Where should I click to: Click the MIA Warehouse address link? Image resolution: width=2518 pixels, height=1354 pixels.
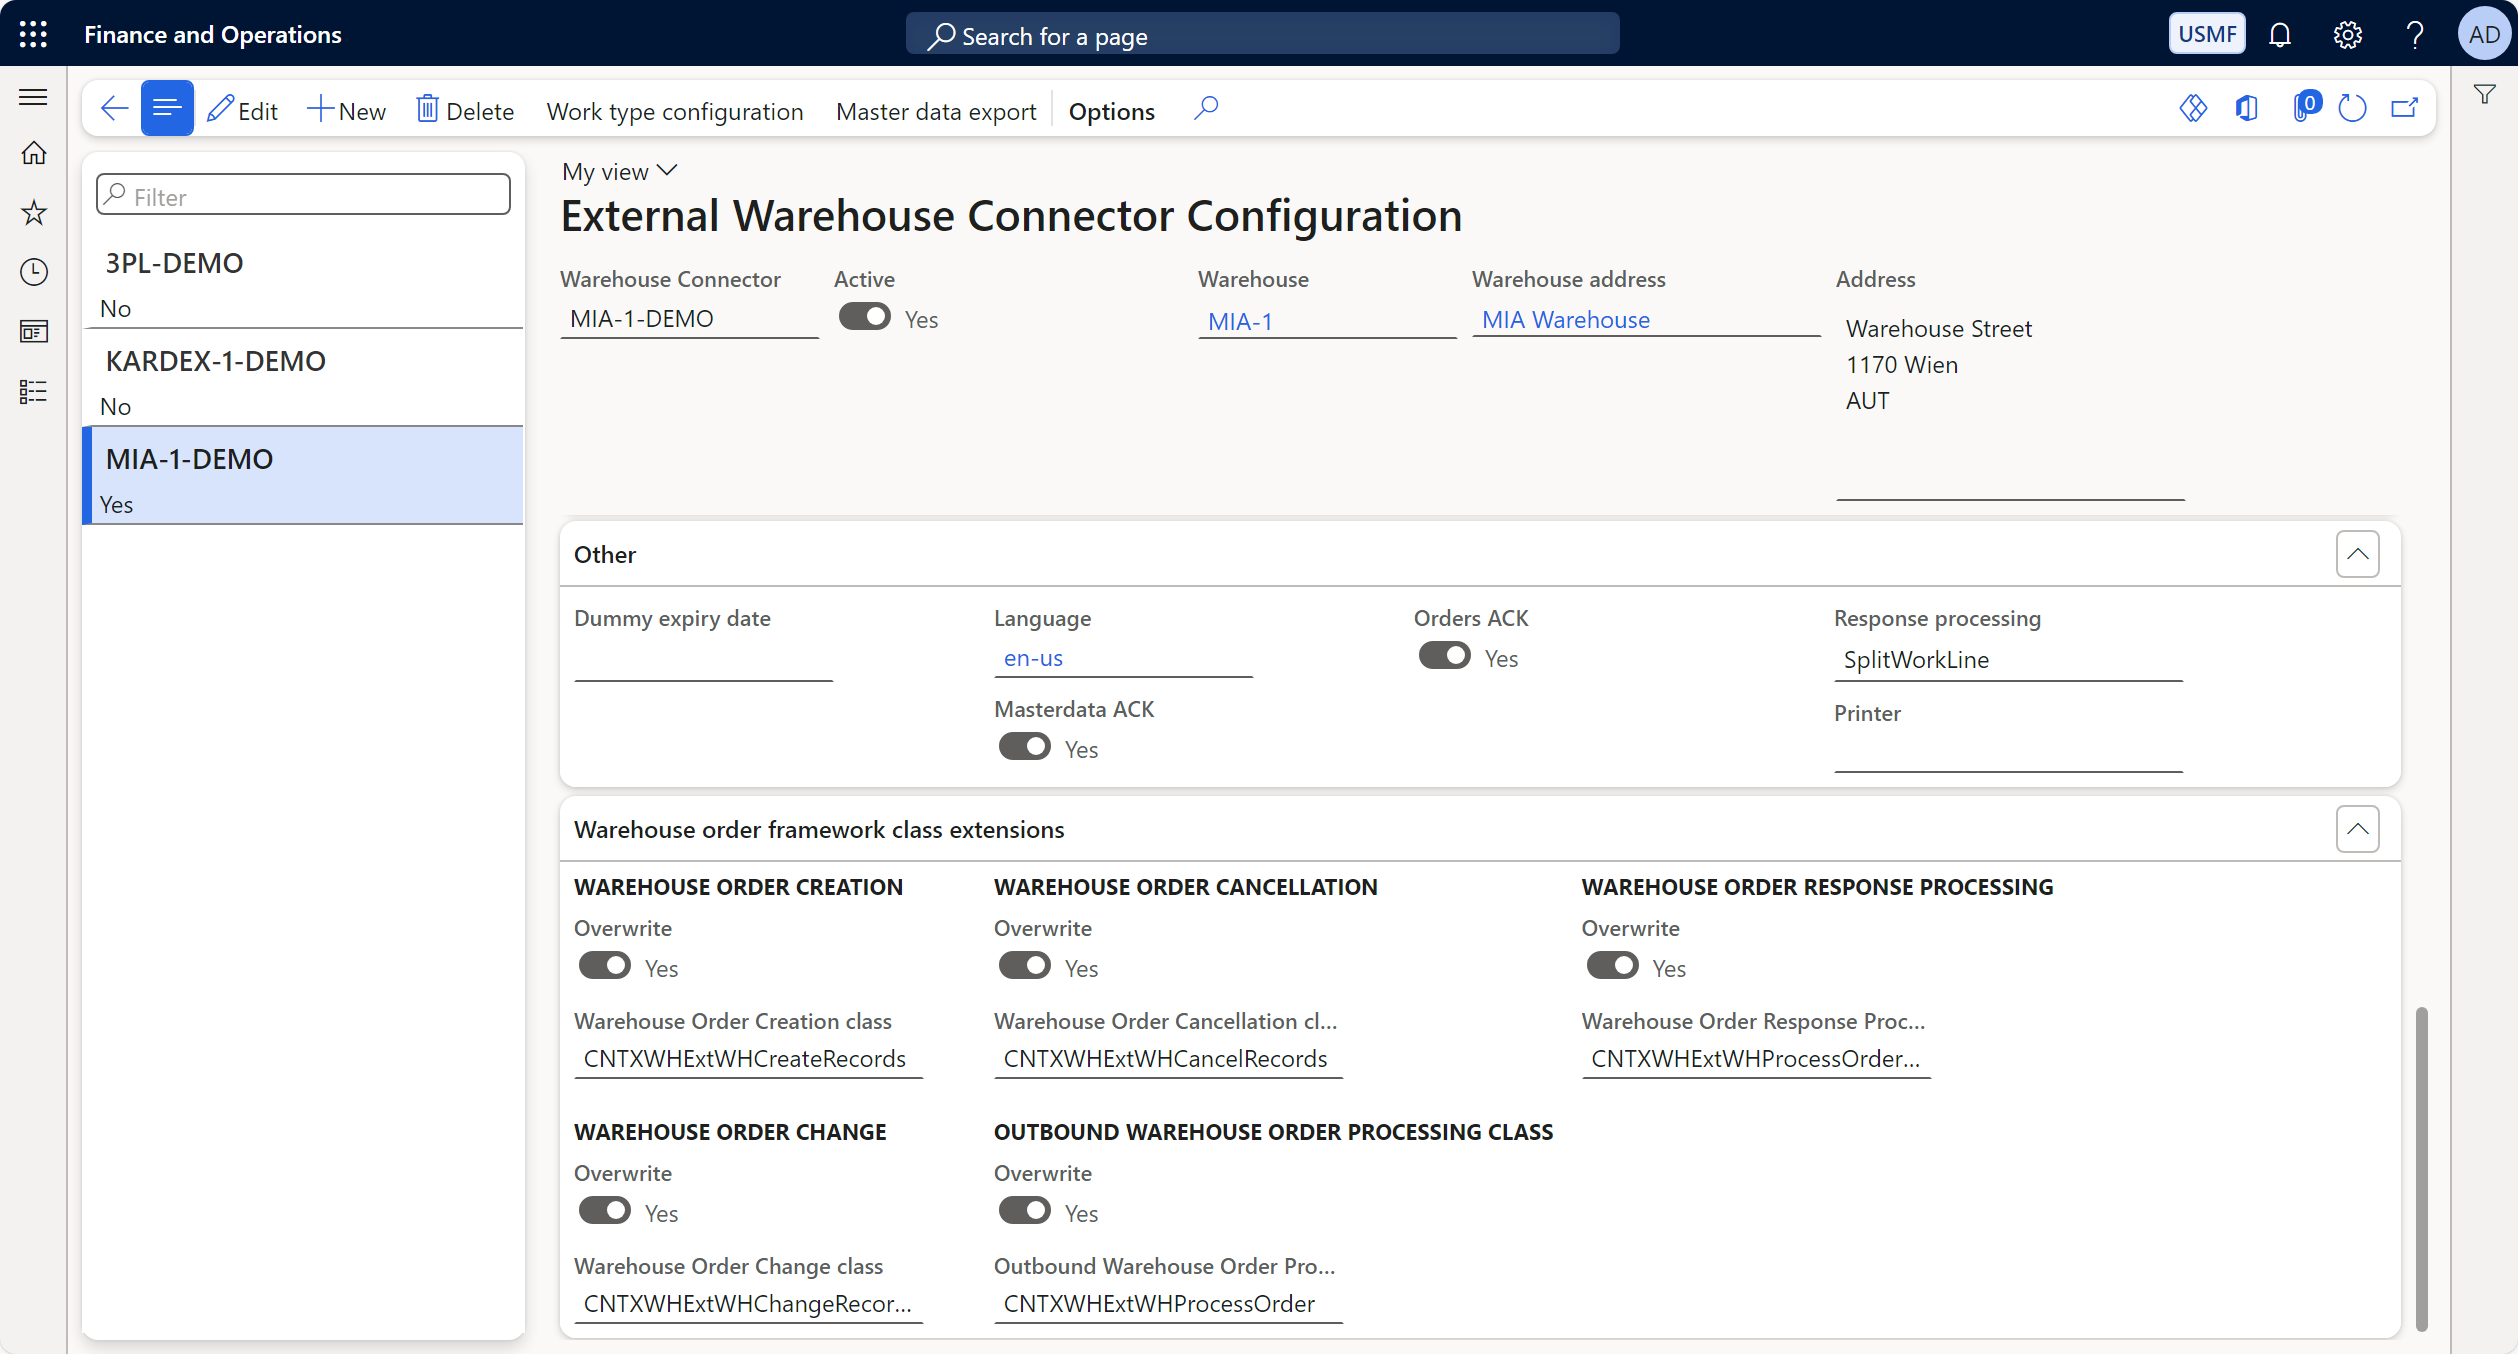pyautogui.click(x=1565, y=320)
